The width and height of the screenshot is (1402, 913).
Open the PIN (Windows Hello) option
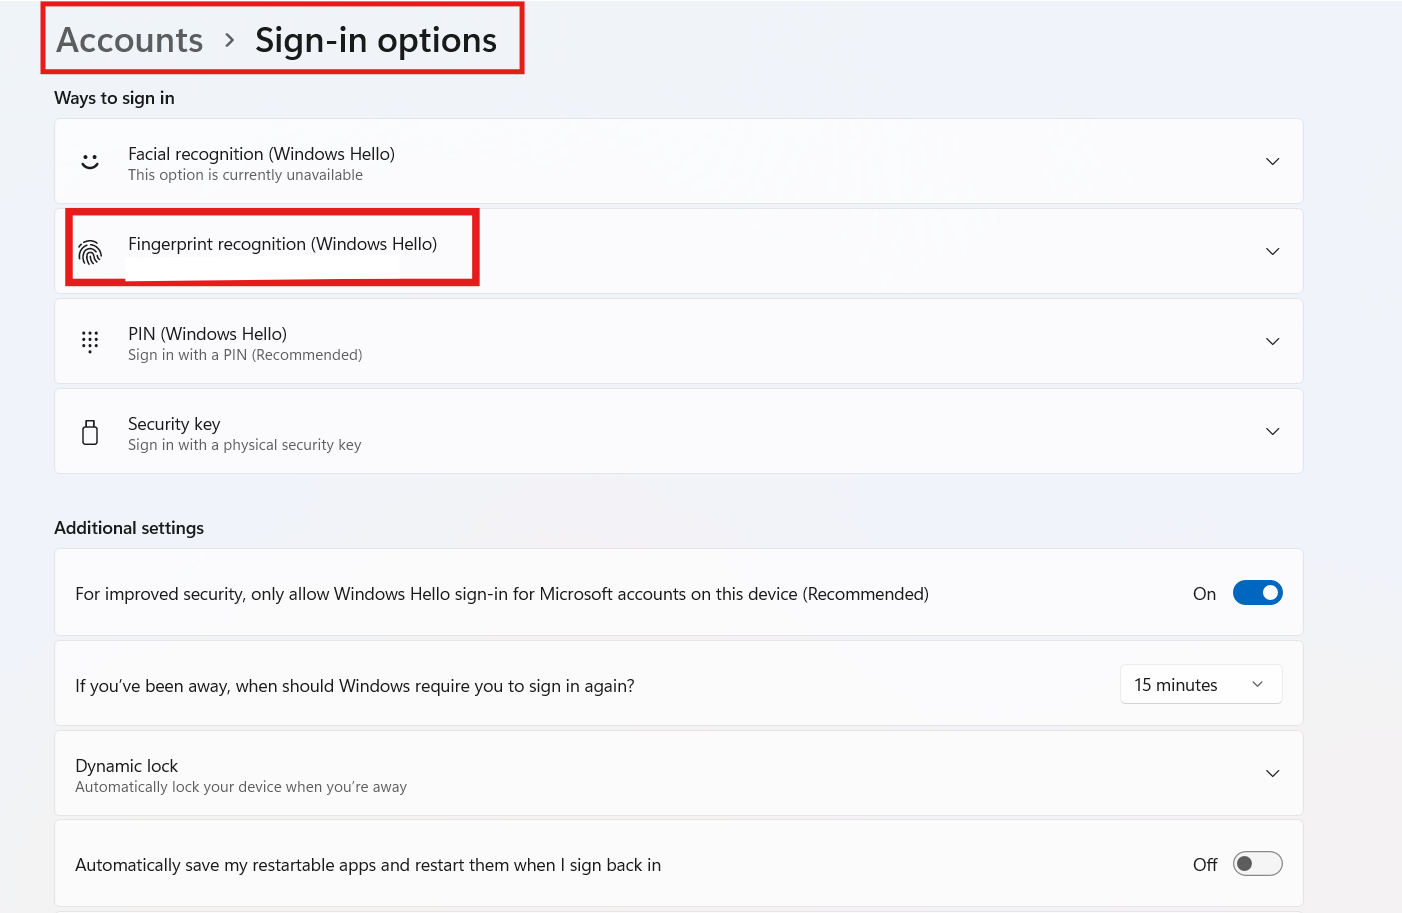pyautogui.click(x=207, y=334)
